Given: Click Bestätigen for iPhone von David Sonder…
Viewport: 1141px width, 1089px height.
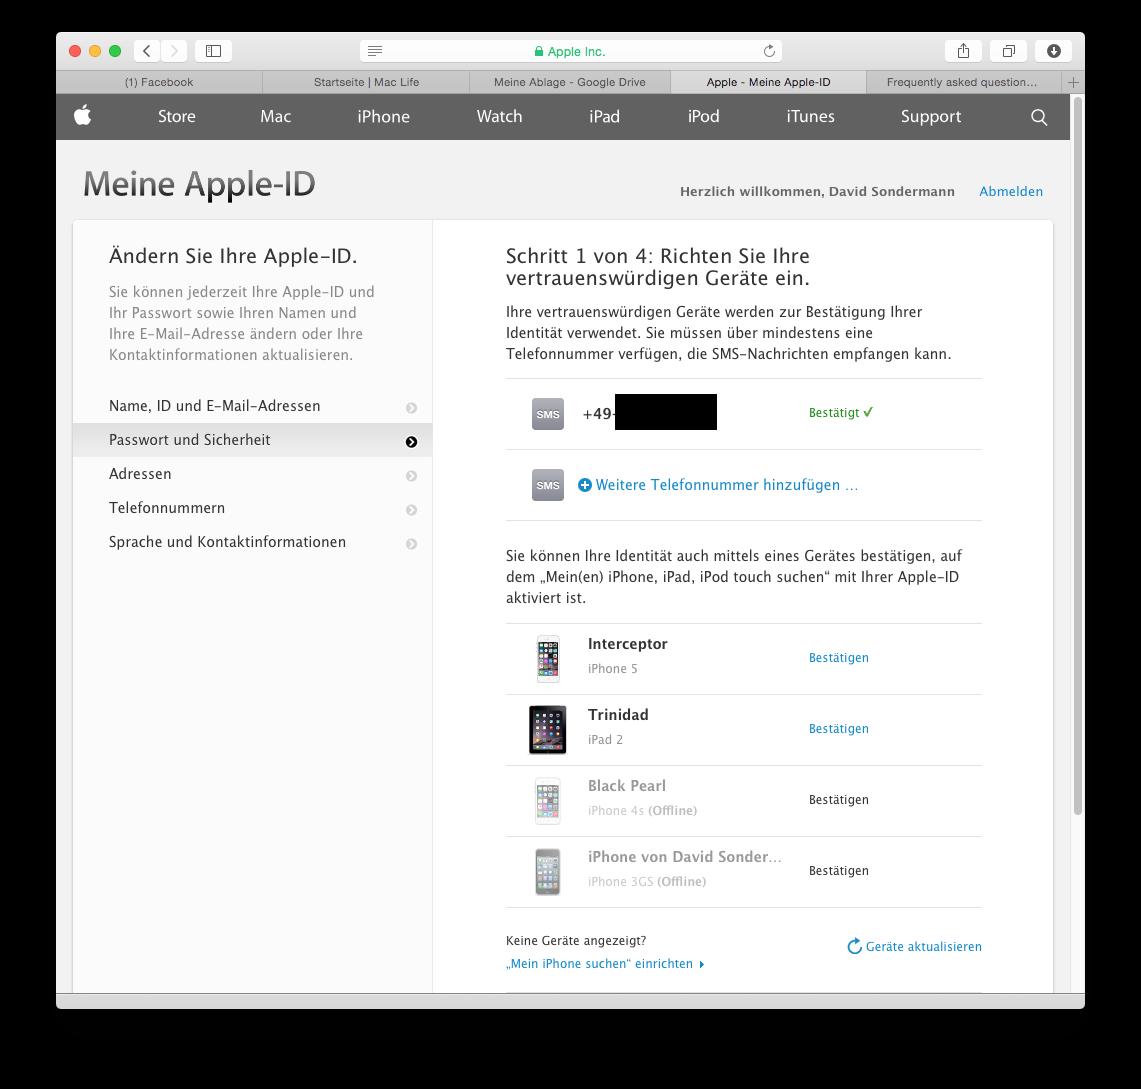Looking at the screenshot, I should click(x=838, y=871).
